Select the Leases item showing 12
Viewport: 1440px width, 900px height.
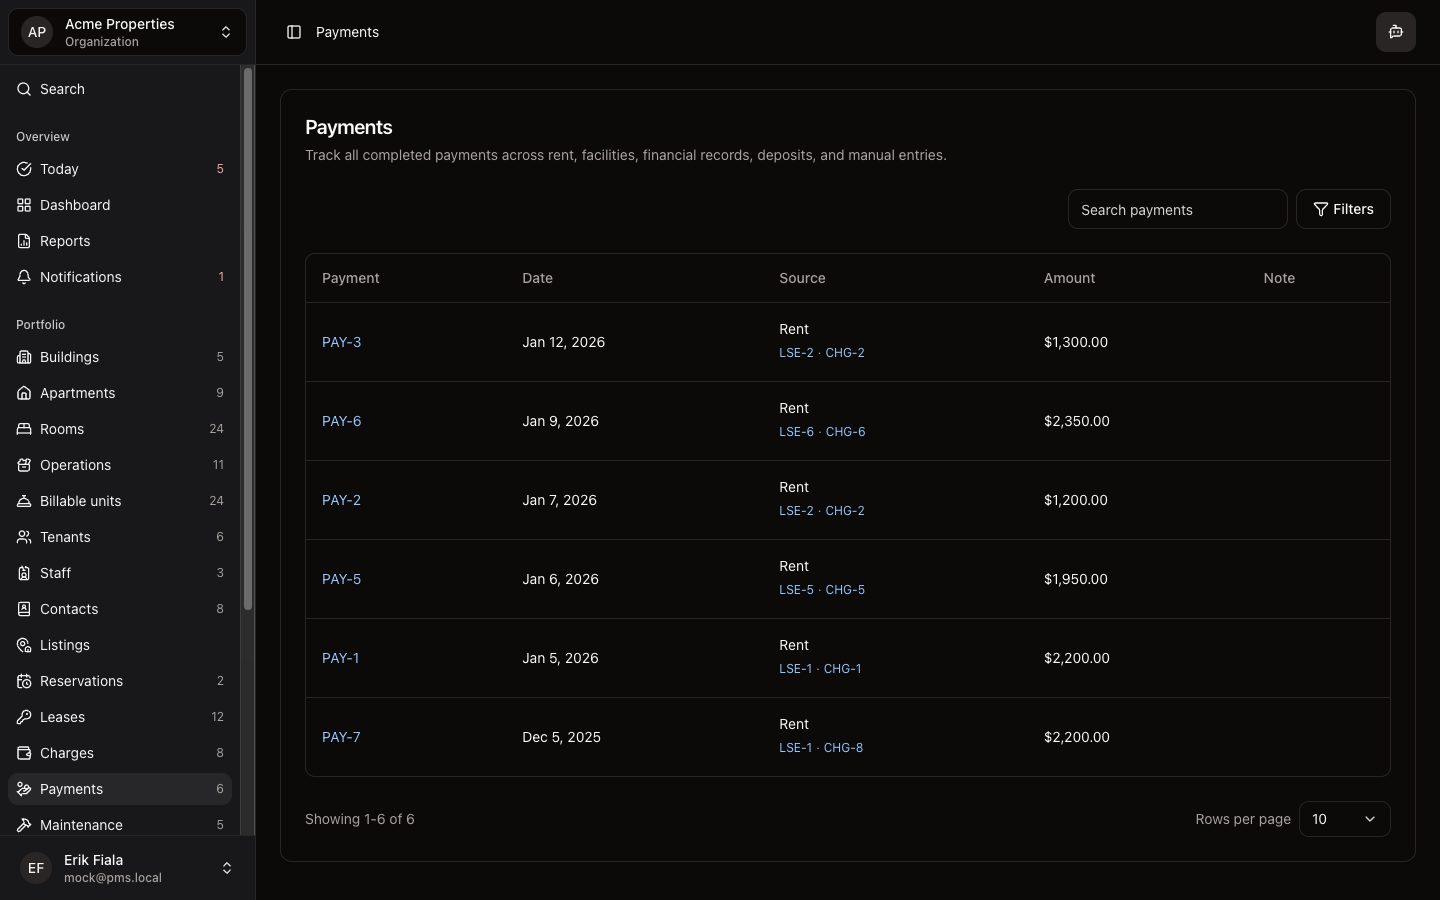click(62, 717)
